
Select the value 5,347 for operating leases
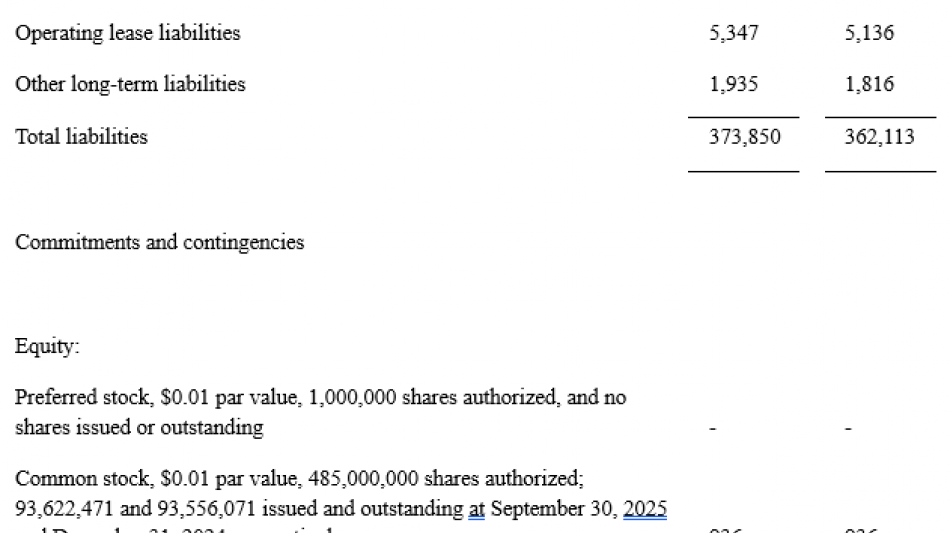coord(733,33)
